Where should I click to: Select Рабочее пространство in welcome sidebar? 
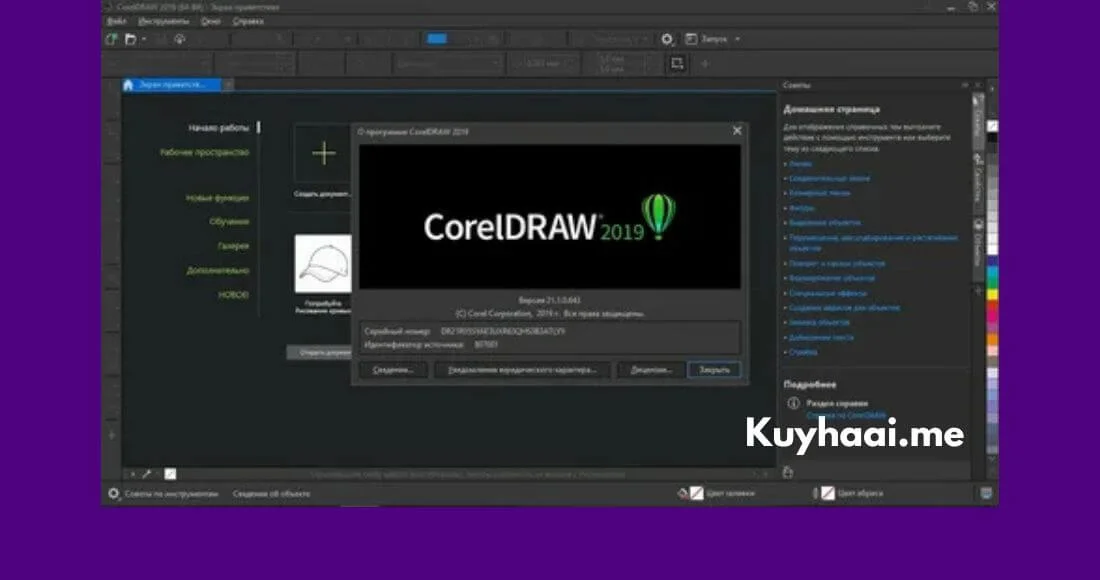204,152
